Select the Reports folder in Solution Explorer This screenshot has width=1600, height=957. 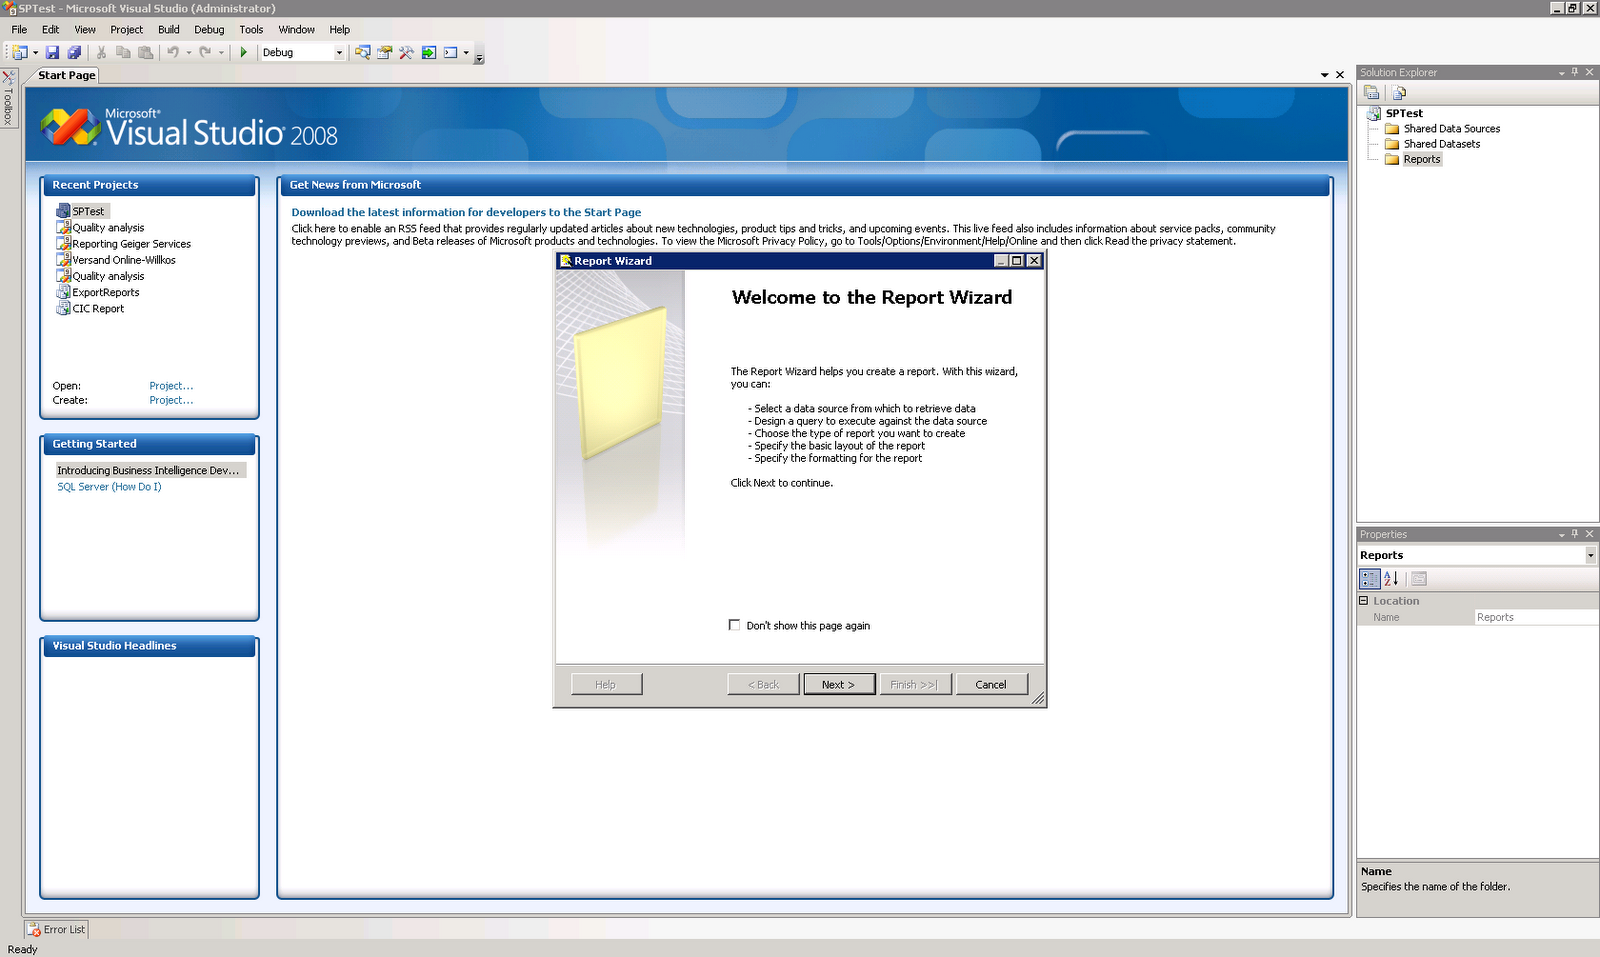click(1421, 159)
